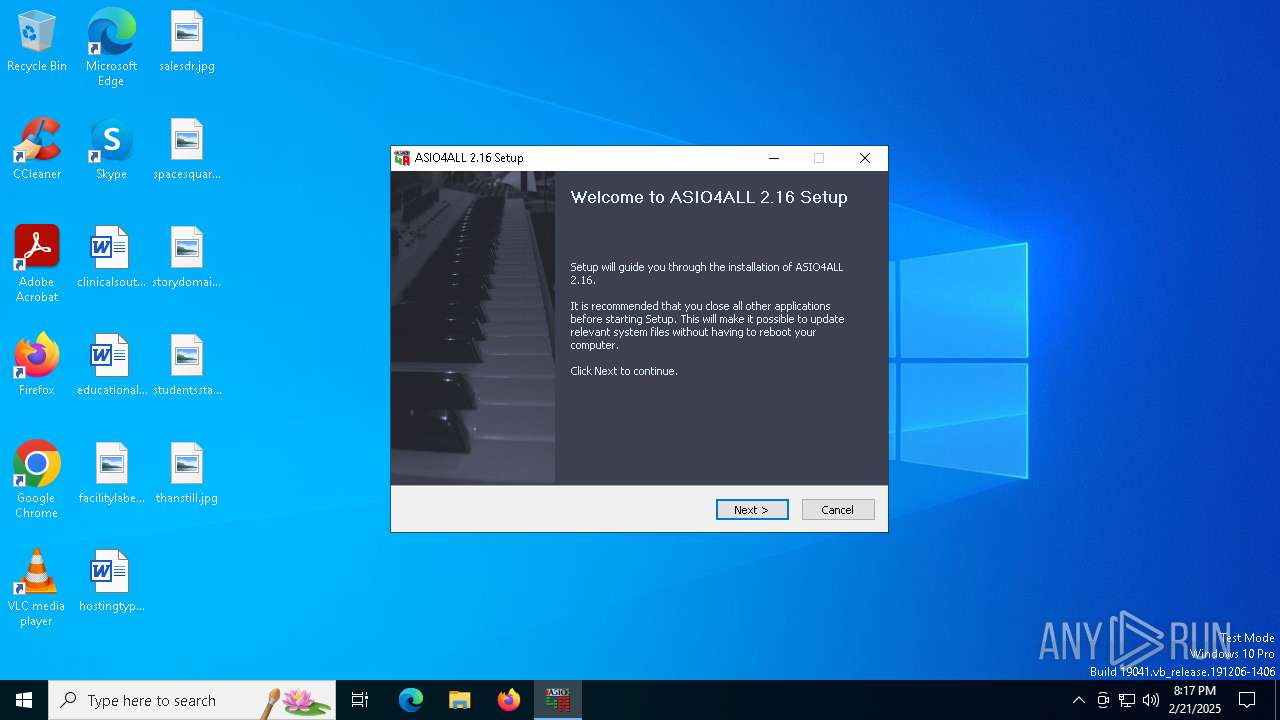The height and width of the screenshot is (720, 1280).
Task: Open the volume control tray icon
Action: pos(1151,700)
